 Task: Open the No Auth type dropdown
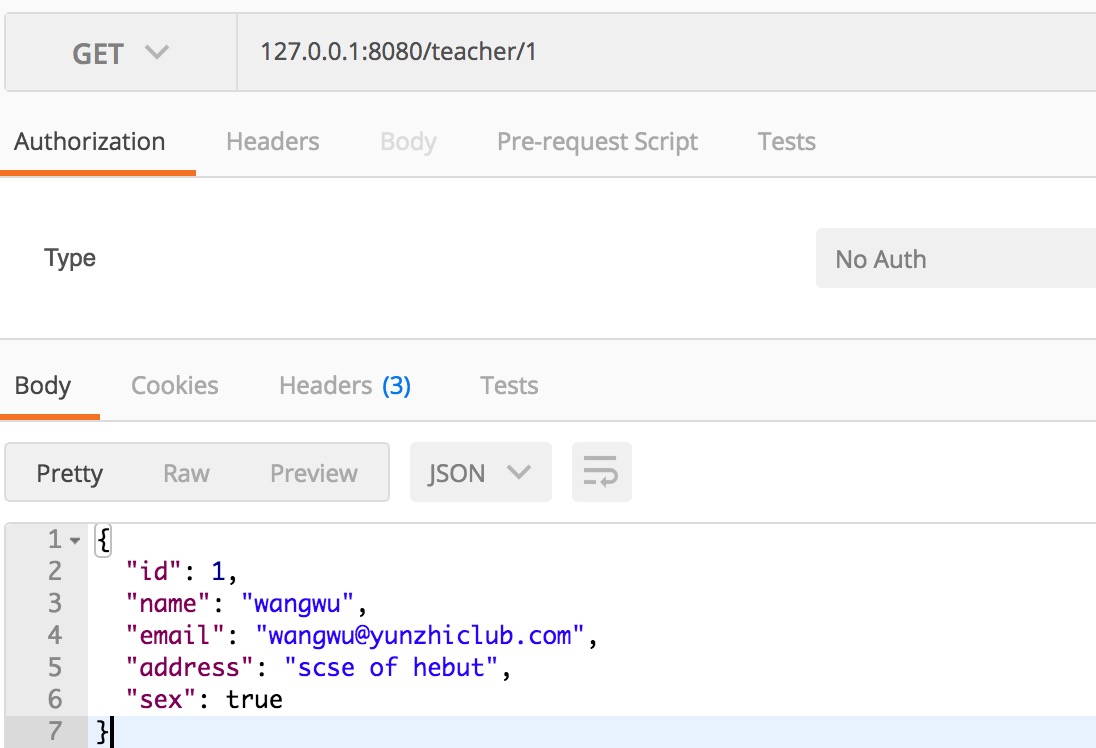pyautogui.click(x=956, y=259)
